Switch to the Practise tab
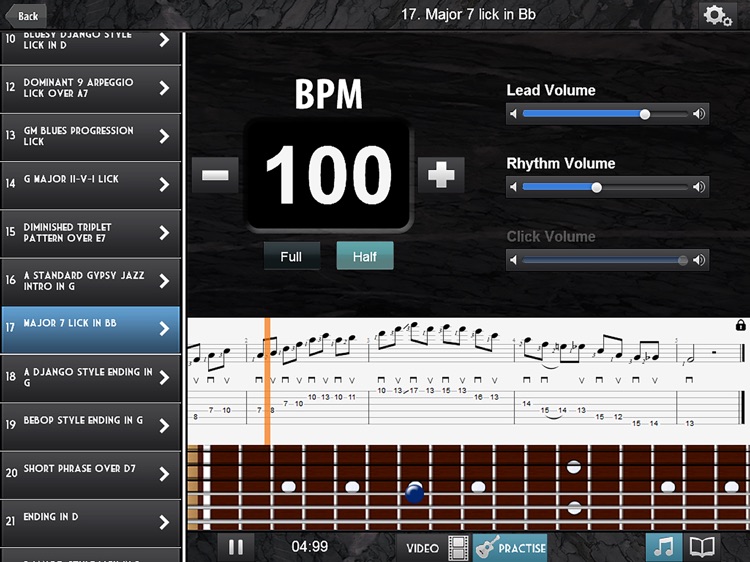The width and height of the screenshot is (750, 562). (x=510, y=548)
